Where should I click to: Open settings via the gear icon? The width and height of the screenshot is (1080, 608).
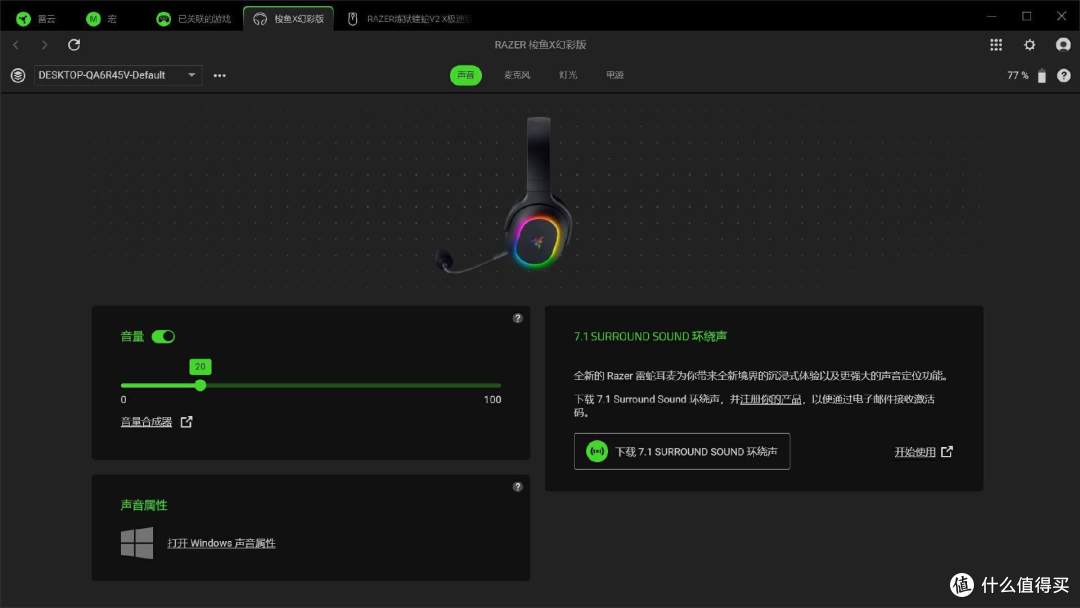1029,45
